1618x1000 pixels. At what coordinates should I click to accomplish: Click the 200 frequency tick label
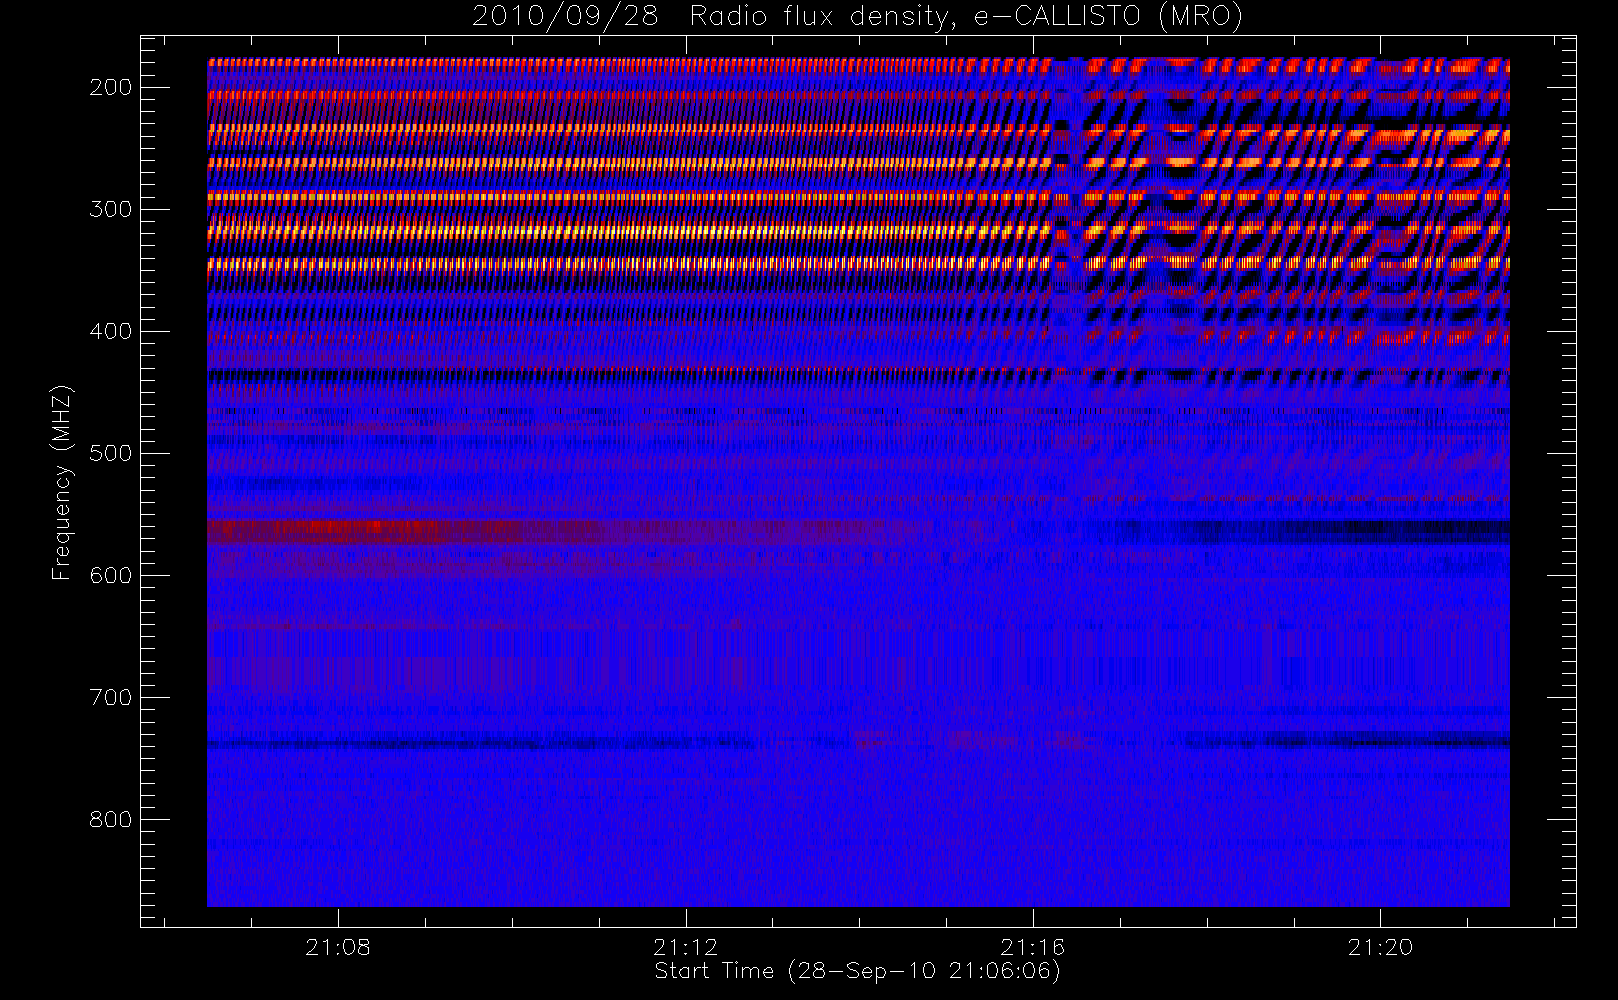(111, 87)
